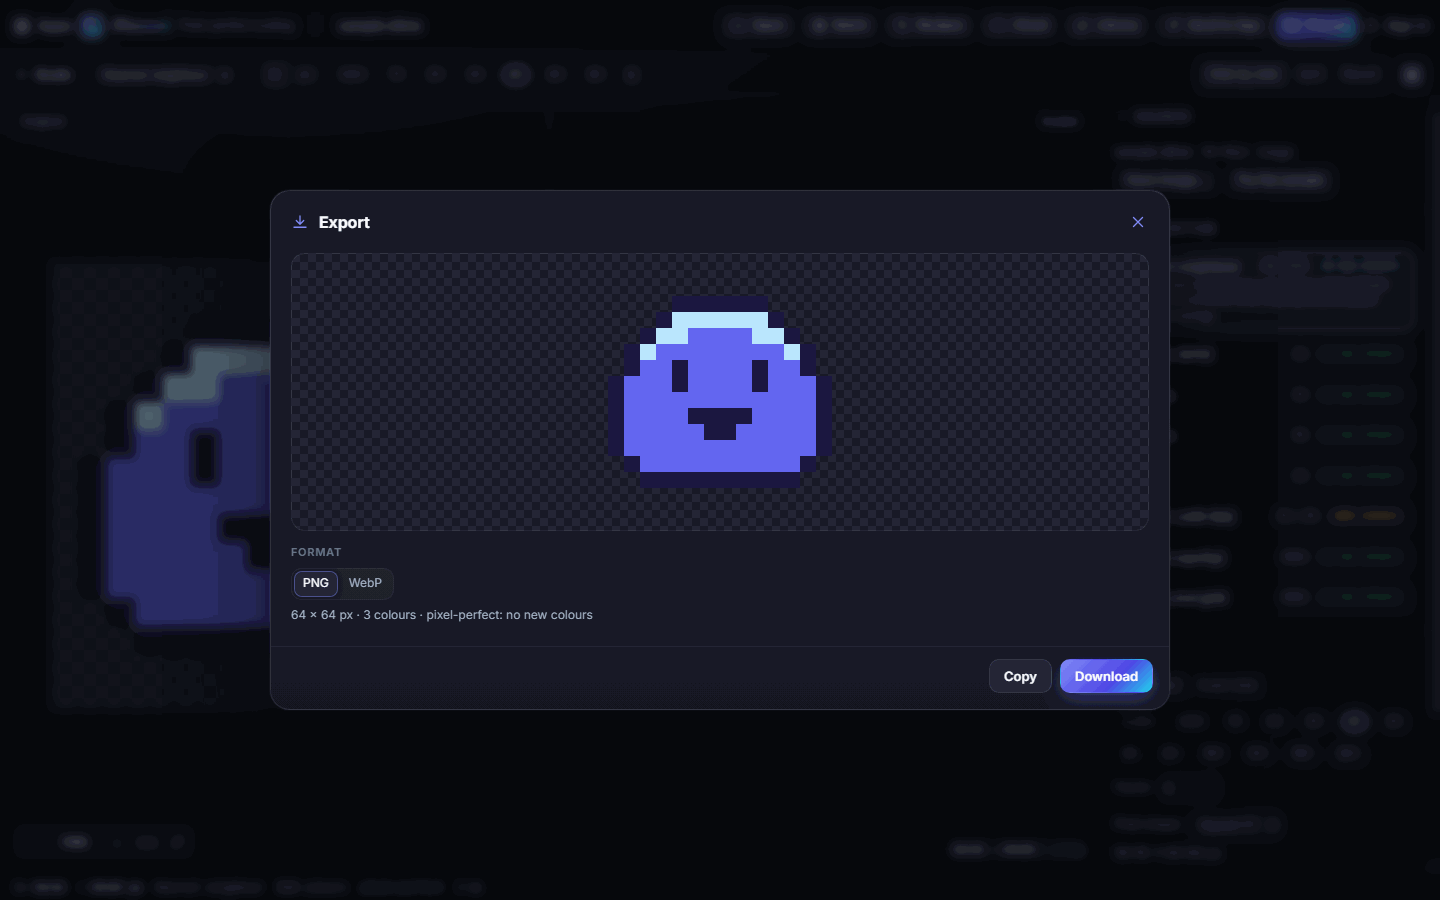This screenshot has height=900, width=1440.
Task: Click the "FORMAT" section label
Action: coord(316,552)
